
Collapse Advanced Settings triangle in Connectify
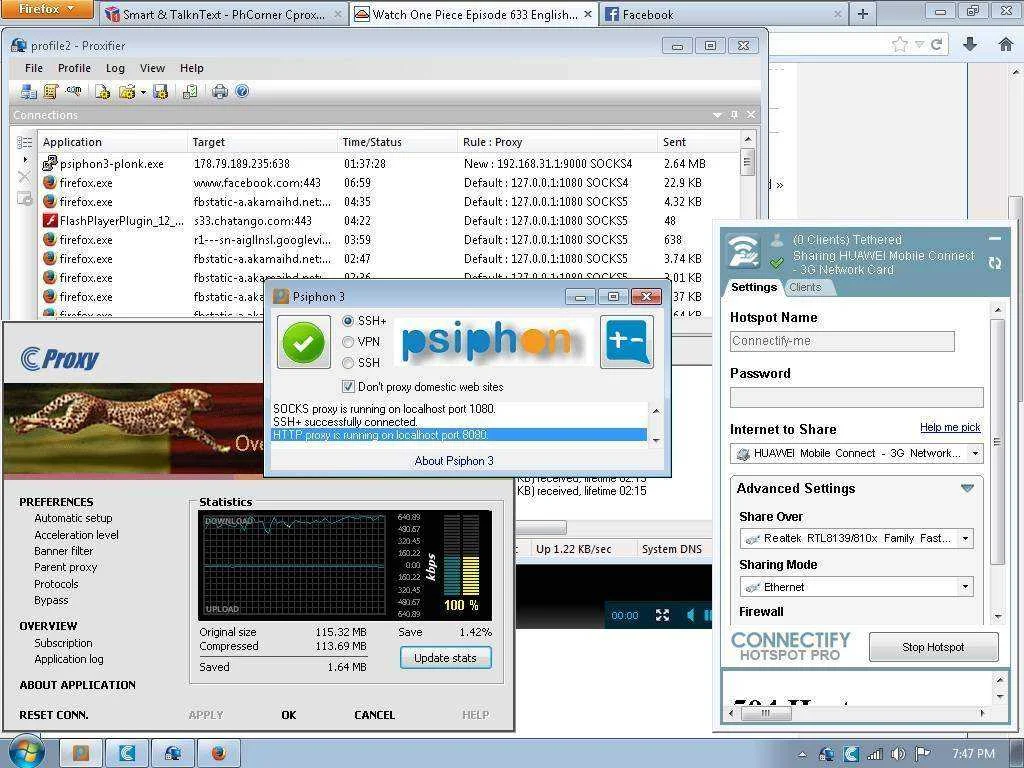pyautogui.click(x=967, y=488)
